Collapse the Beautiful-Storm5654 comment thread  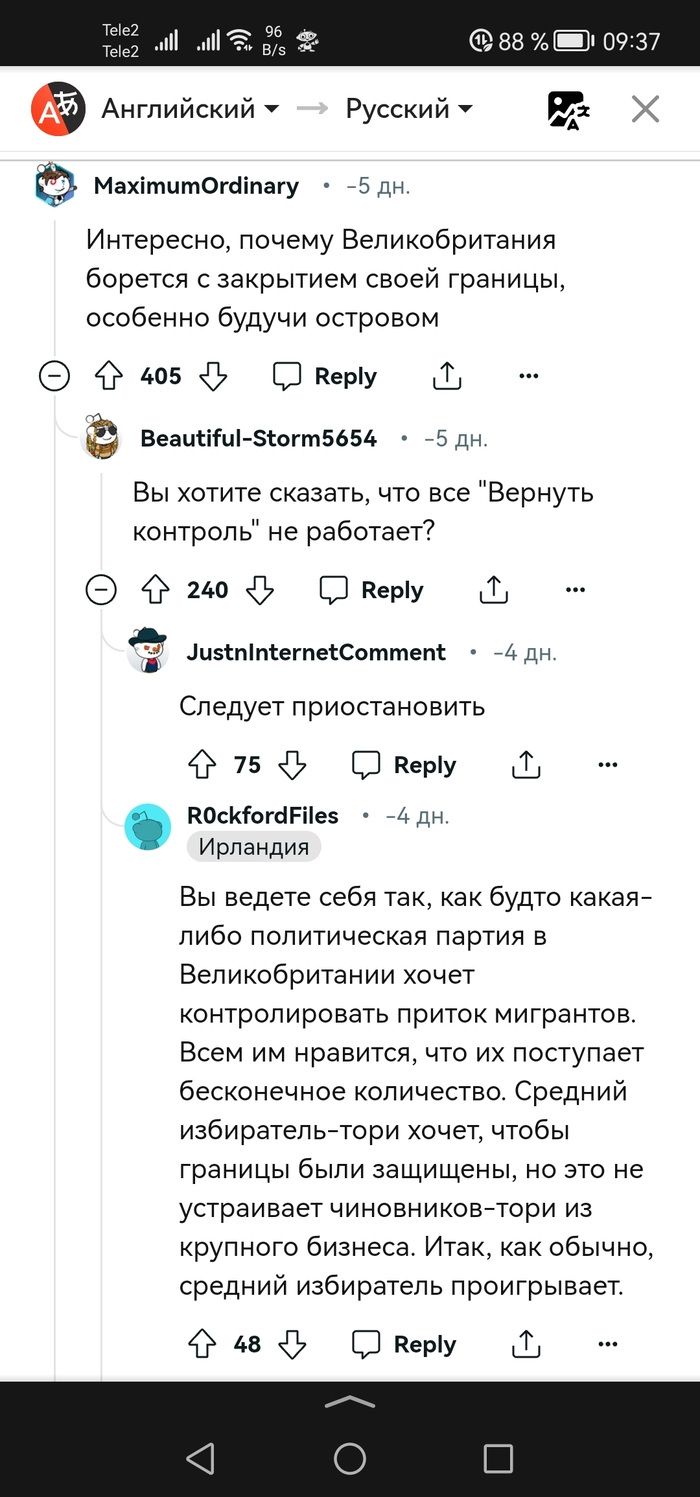[101, 591]
